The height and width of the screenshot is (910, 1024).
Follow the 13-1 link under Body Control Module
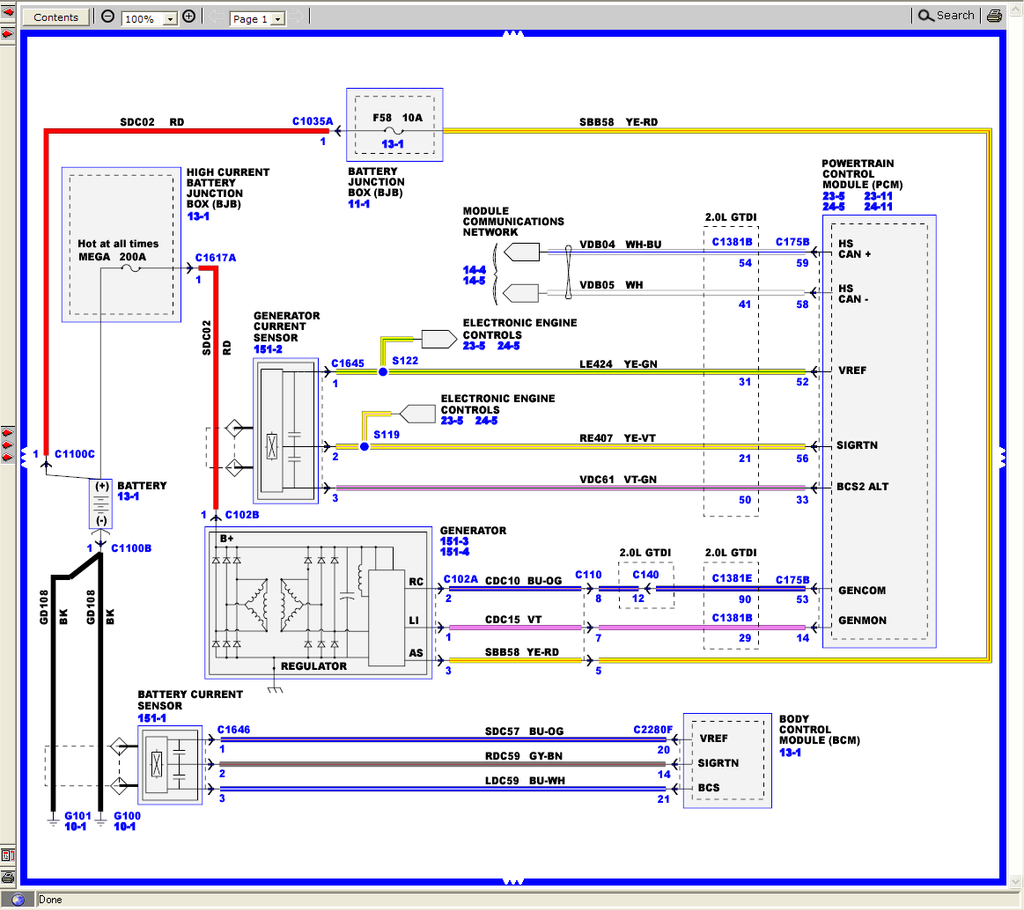tap(790, 752)
